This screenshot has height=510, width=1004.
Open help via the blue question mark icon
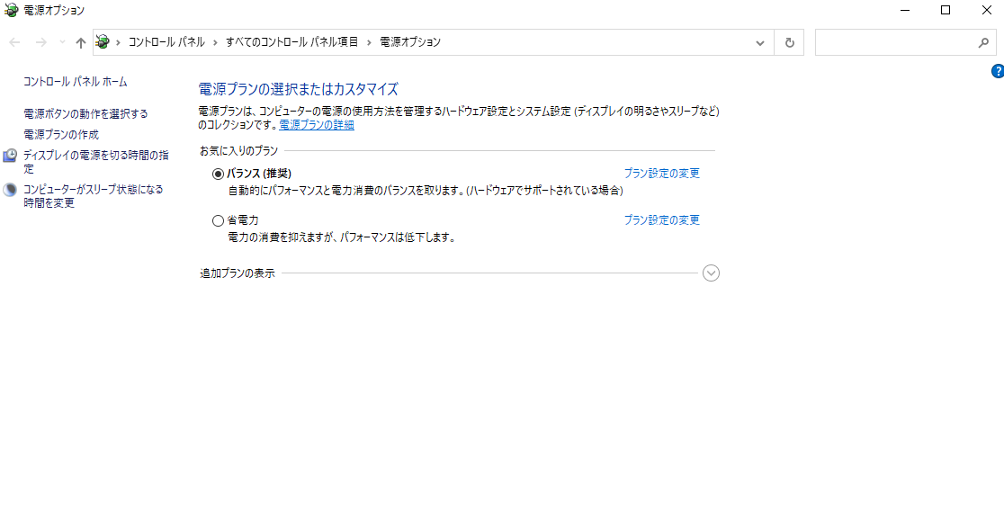coord(996,71)
